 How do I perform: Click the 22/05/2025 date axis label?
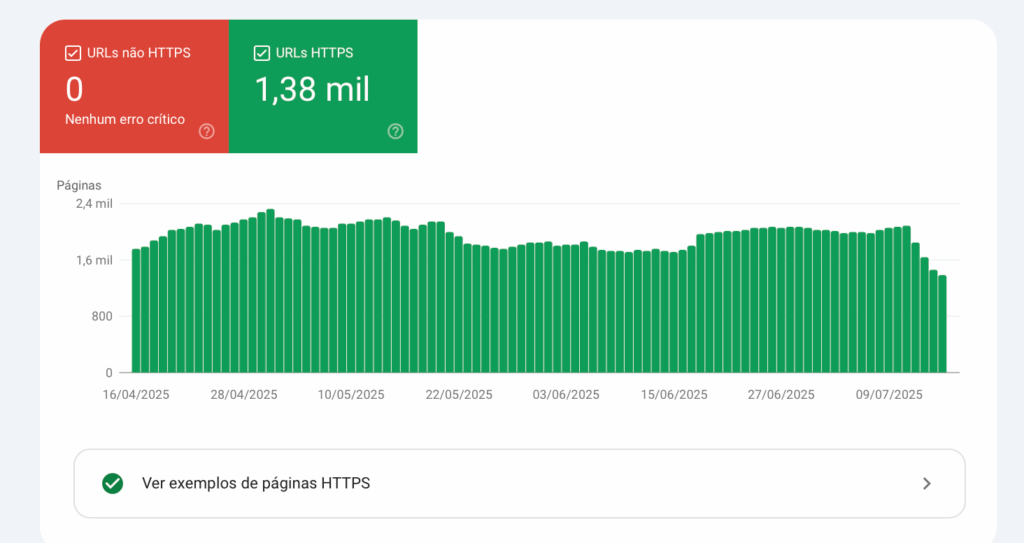pos(459,395)
